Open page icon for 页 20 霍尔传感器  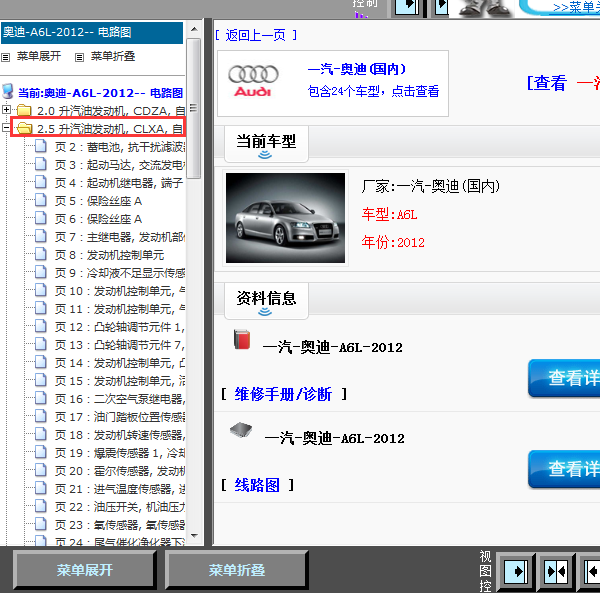[41, 470]
